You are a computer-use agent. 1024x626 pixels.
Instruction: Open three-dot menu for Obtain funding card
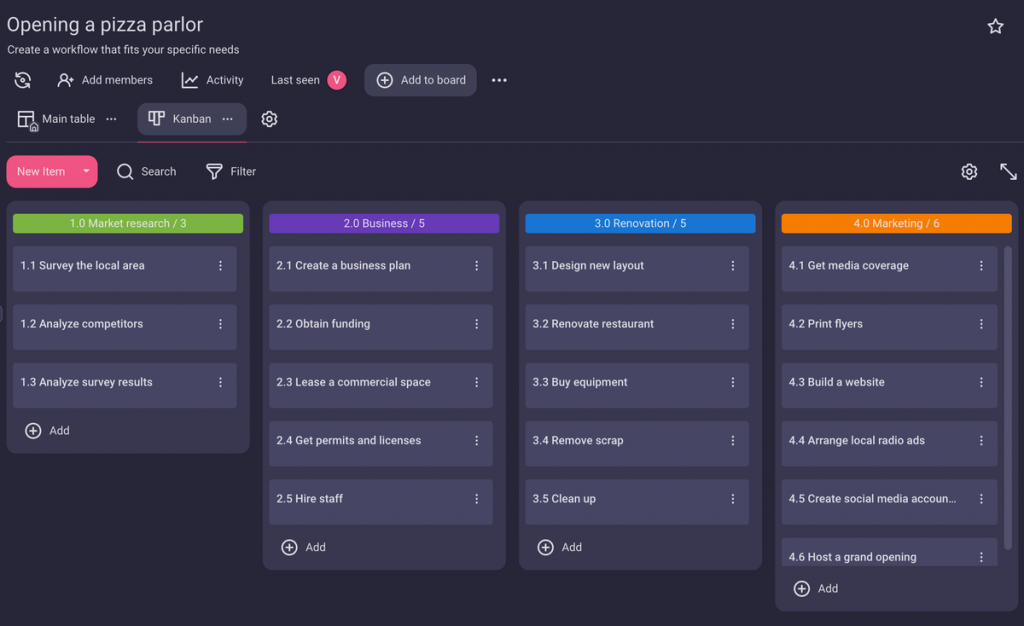tap(477, 324)
